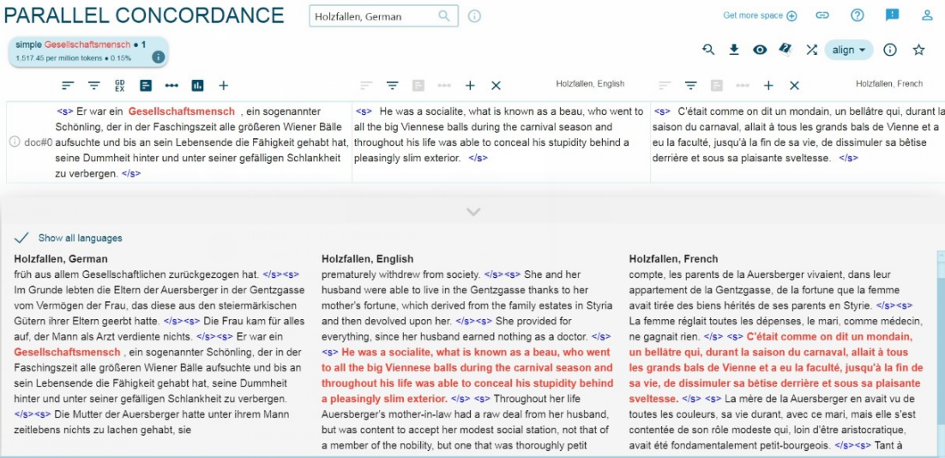Viewport: 945px width, 458px height.
Task: Click French result sentence in concordance row
Action: pyautogui.click(x=799, y=135)
